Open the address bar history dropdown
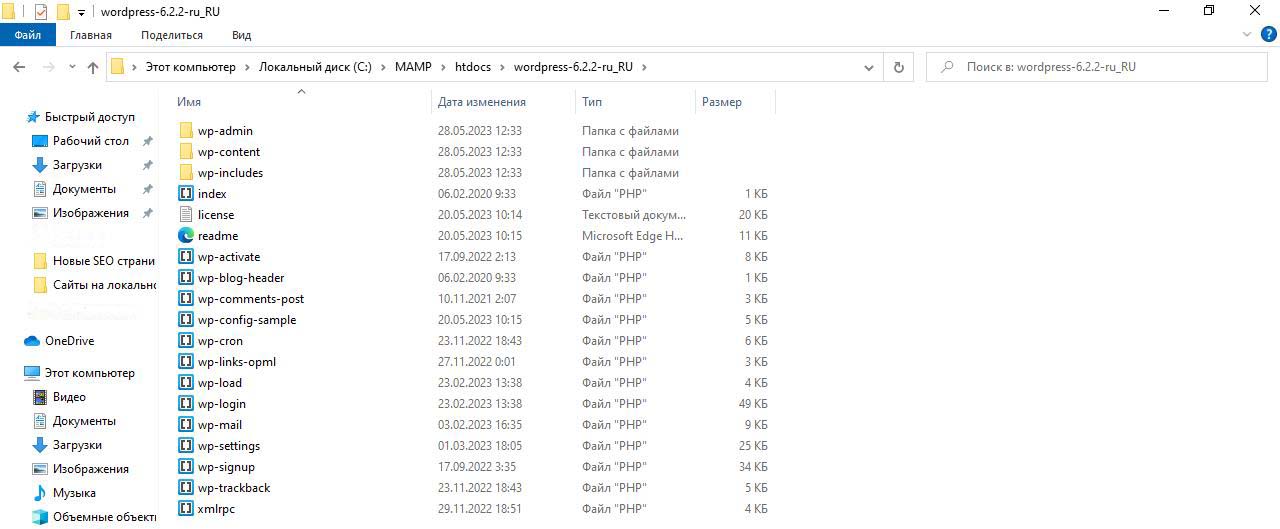Viewport: 1280px width, 529px height. tap(868, 67)
